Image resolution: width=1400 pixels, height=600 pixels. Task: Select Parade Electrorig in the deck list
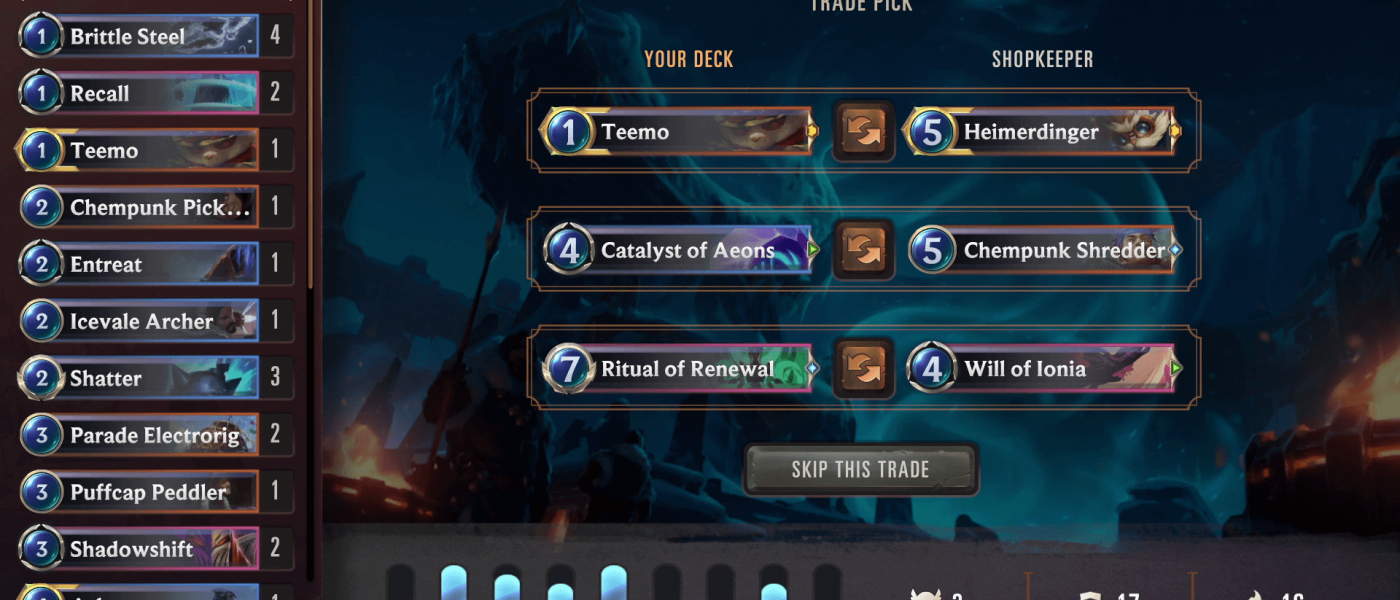tap(155, 435)
